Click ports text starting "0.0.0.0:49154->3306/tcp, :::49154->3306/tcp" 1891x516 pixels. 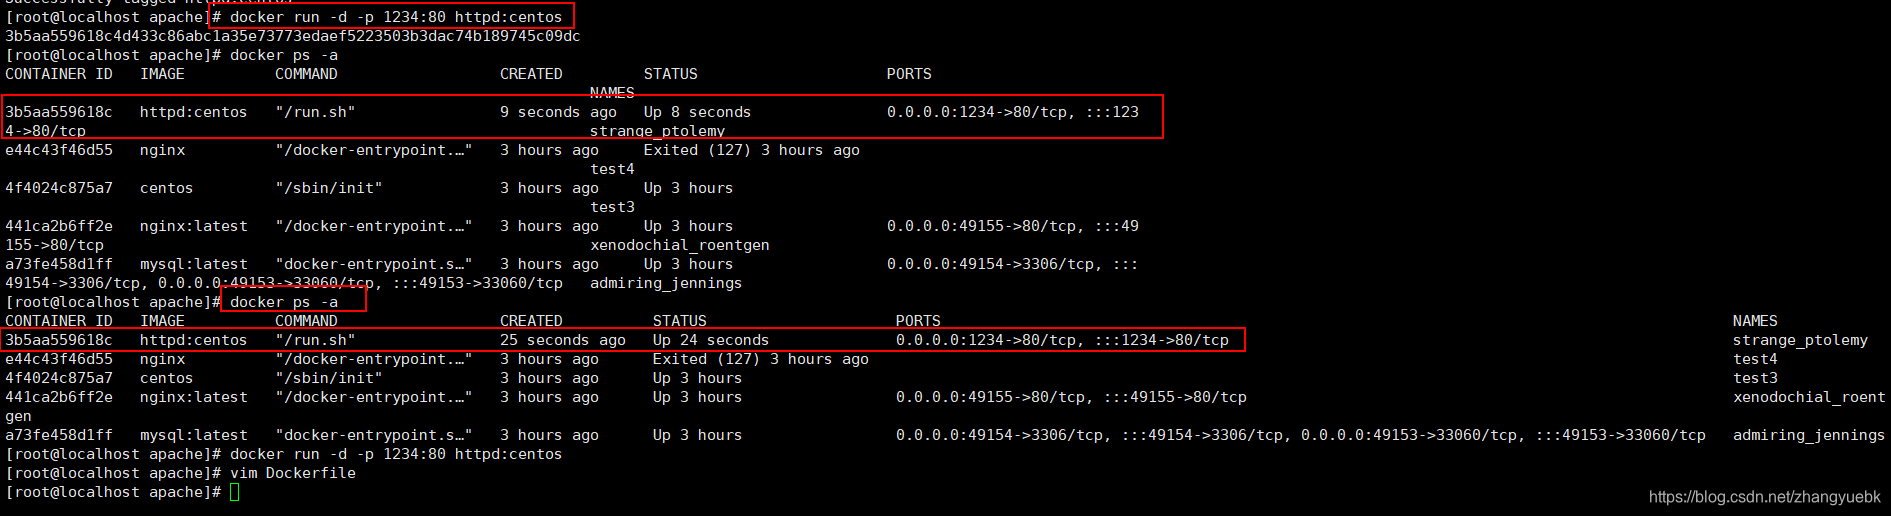tap(1301, 435)
